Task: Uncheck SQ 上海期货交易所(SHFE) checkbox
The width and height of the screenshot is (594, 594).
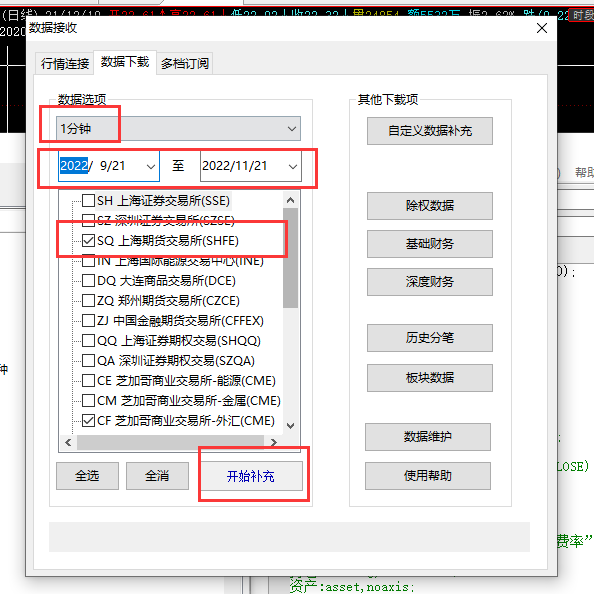Action: [x=88, y=241]
